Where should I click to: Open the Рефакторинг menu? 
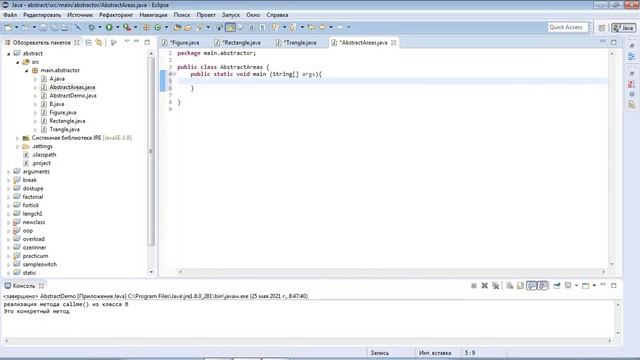point(116,15)
